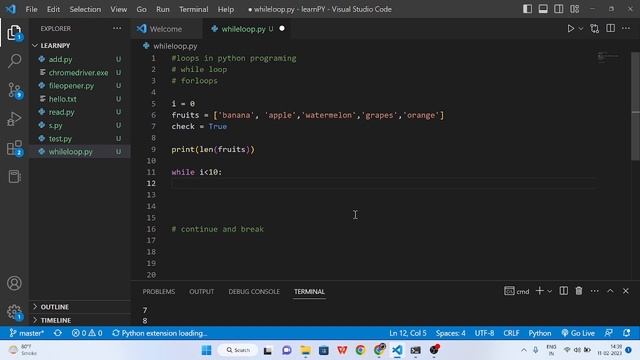Screen dimensions: 640x360
Task: Expand the OUTLINE section
Action: tap(54, 307)
